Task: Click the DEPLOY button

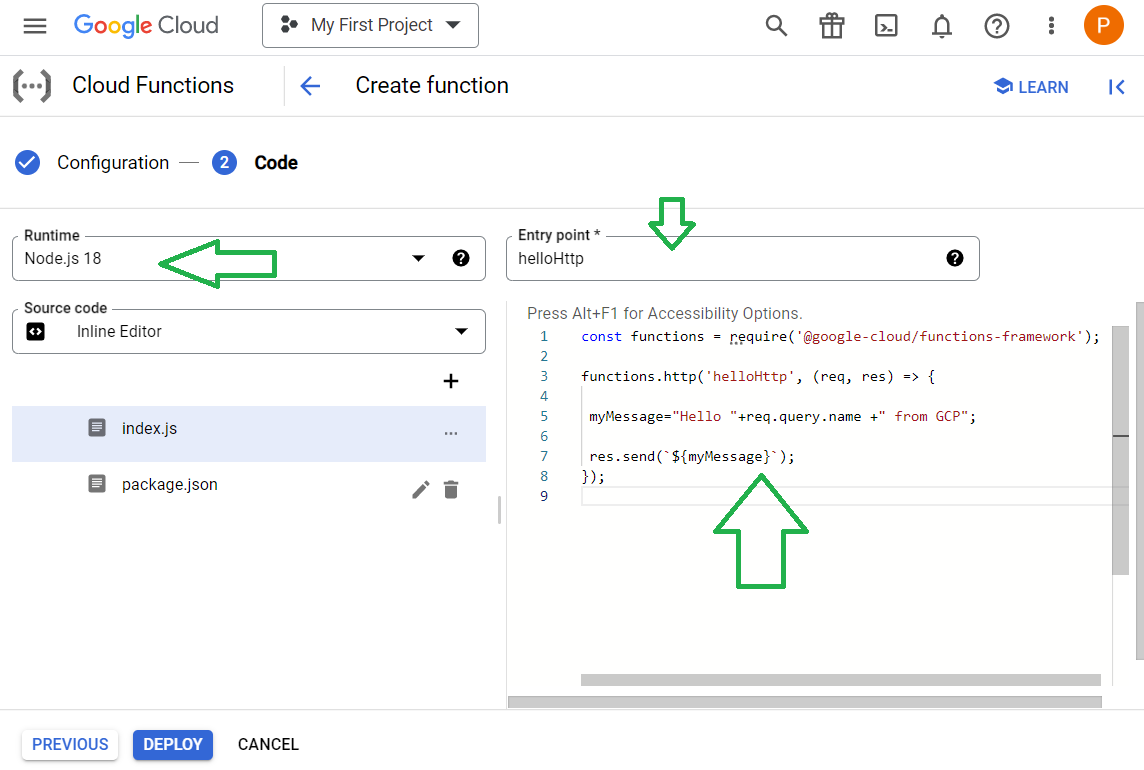Action: pyautogui.click(x=173, y=744)
